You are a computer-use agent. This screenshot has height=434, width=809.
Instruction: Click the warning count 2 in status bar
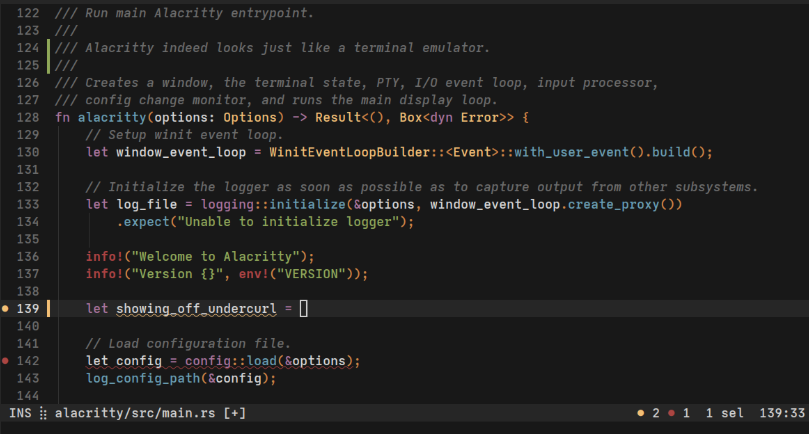click(656, 413)
